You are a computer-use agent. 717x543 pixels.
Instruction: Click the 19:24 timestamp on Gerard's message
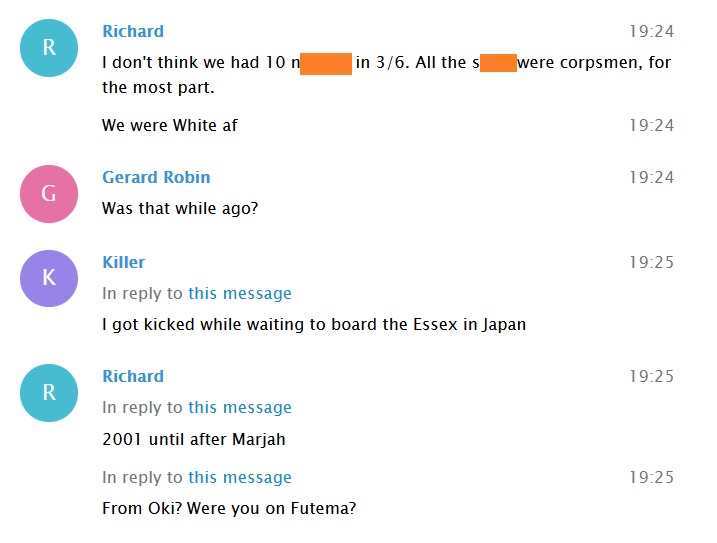(652, 177)
